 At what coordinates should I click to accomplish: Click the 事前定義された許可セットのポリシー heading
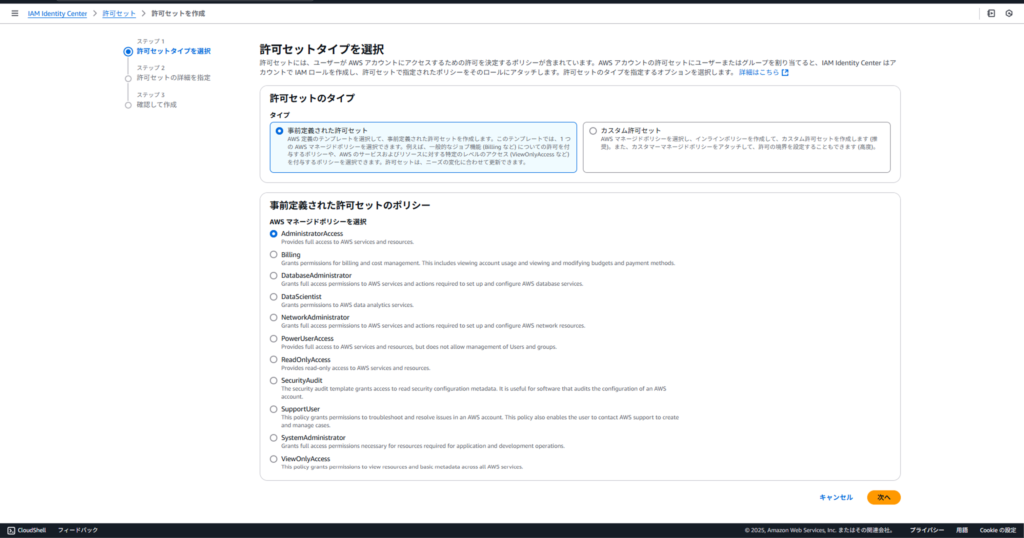point(350,205)
